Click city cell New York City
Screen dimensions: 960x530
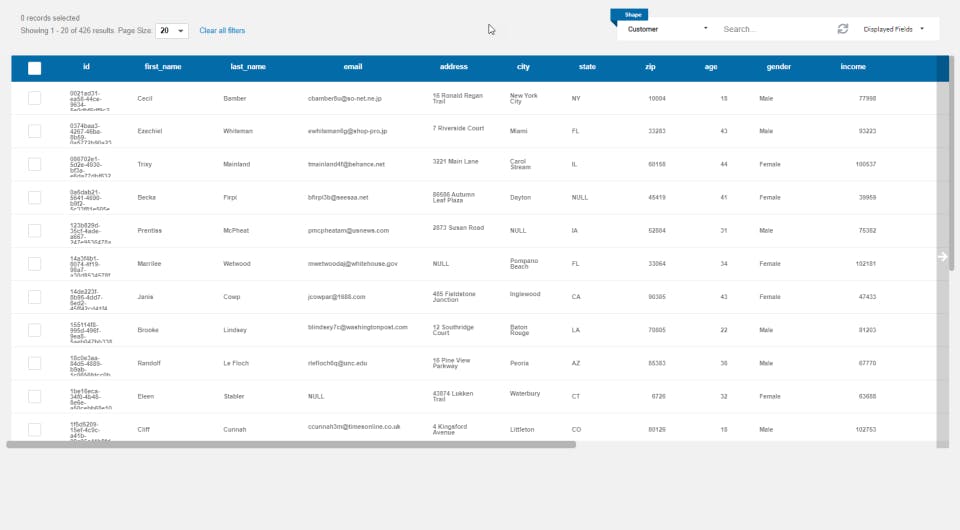pyautogui.click(x=523, y=99)
